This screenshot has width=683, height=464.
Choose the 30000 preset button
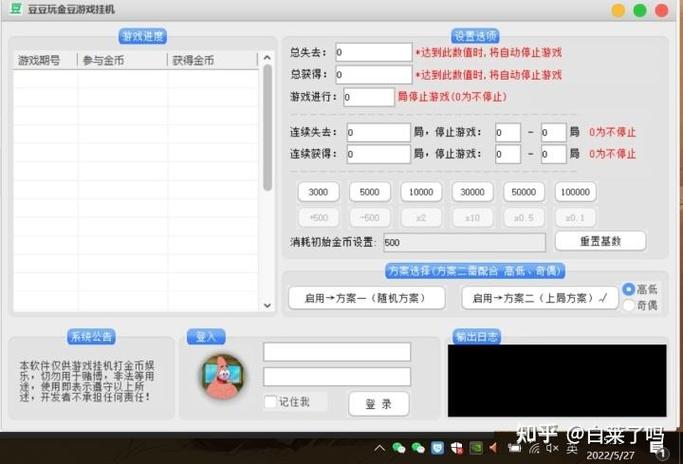[x=473, y=192]
